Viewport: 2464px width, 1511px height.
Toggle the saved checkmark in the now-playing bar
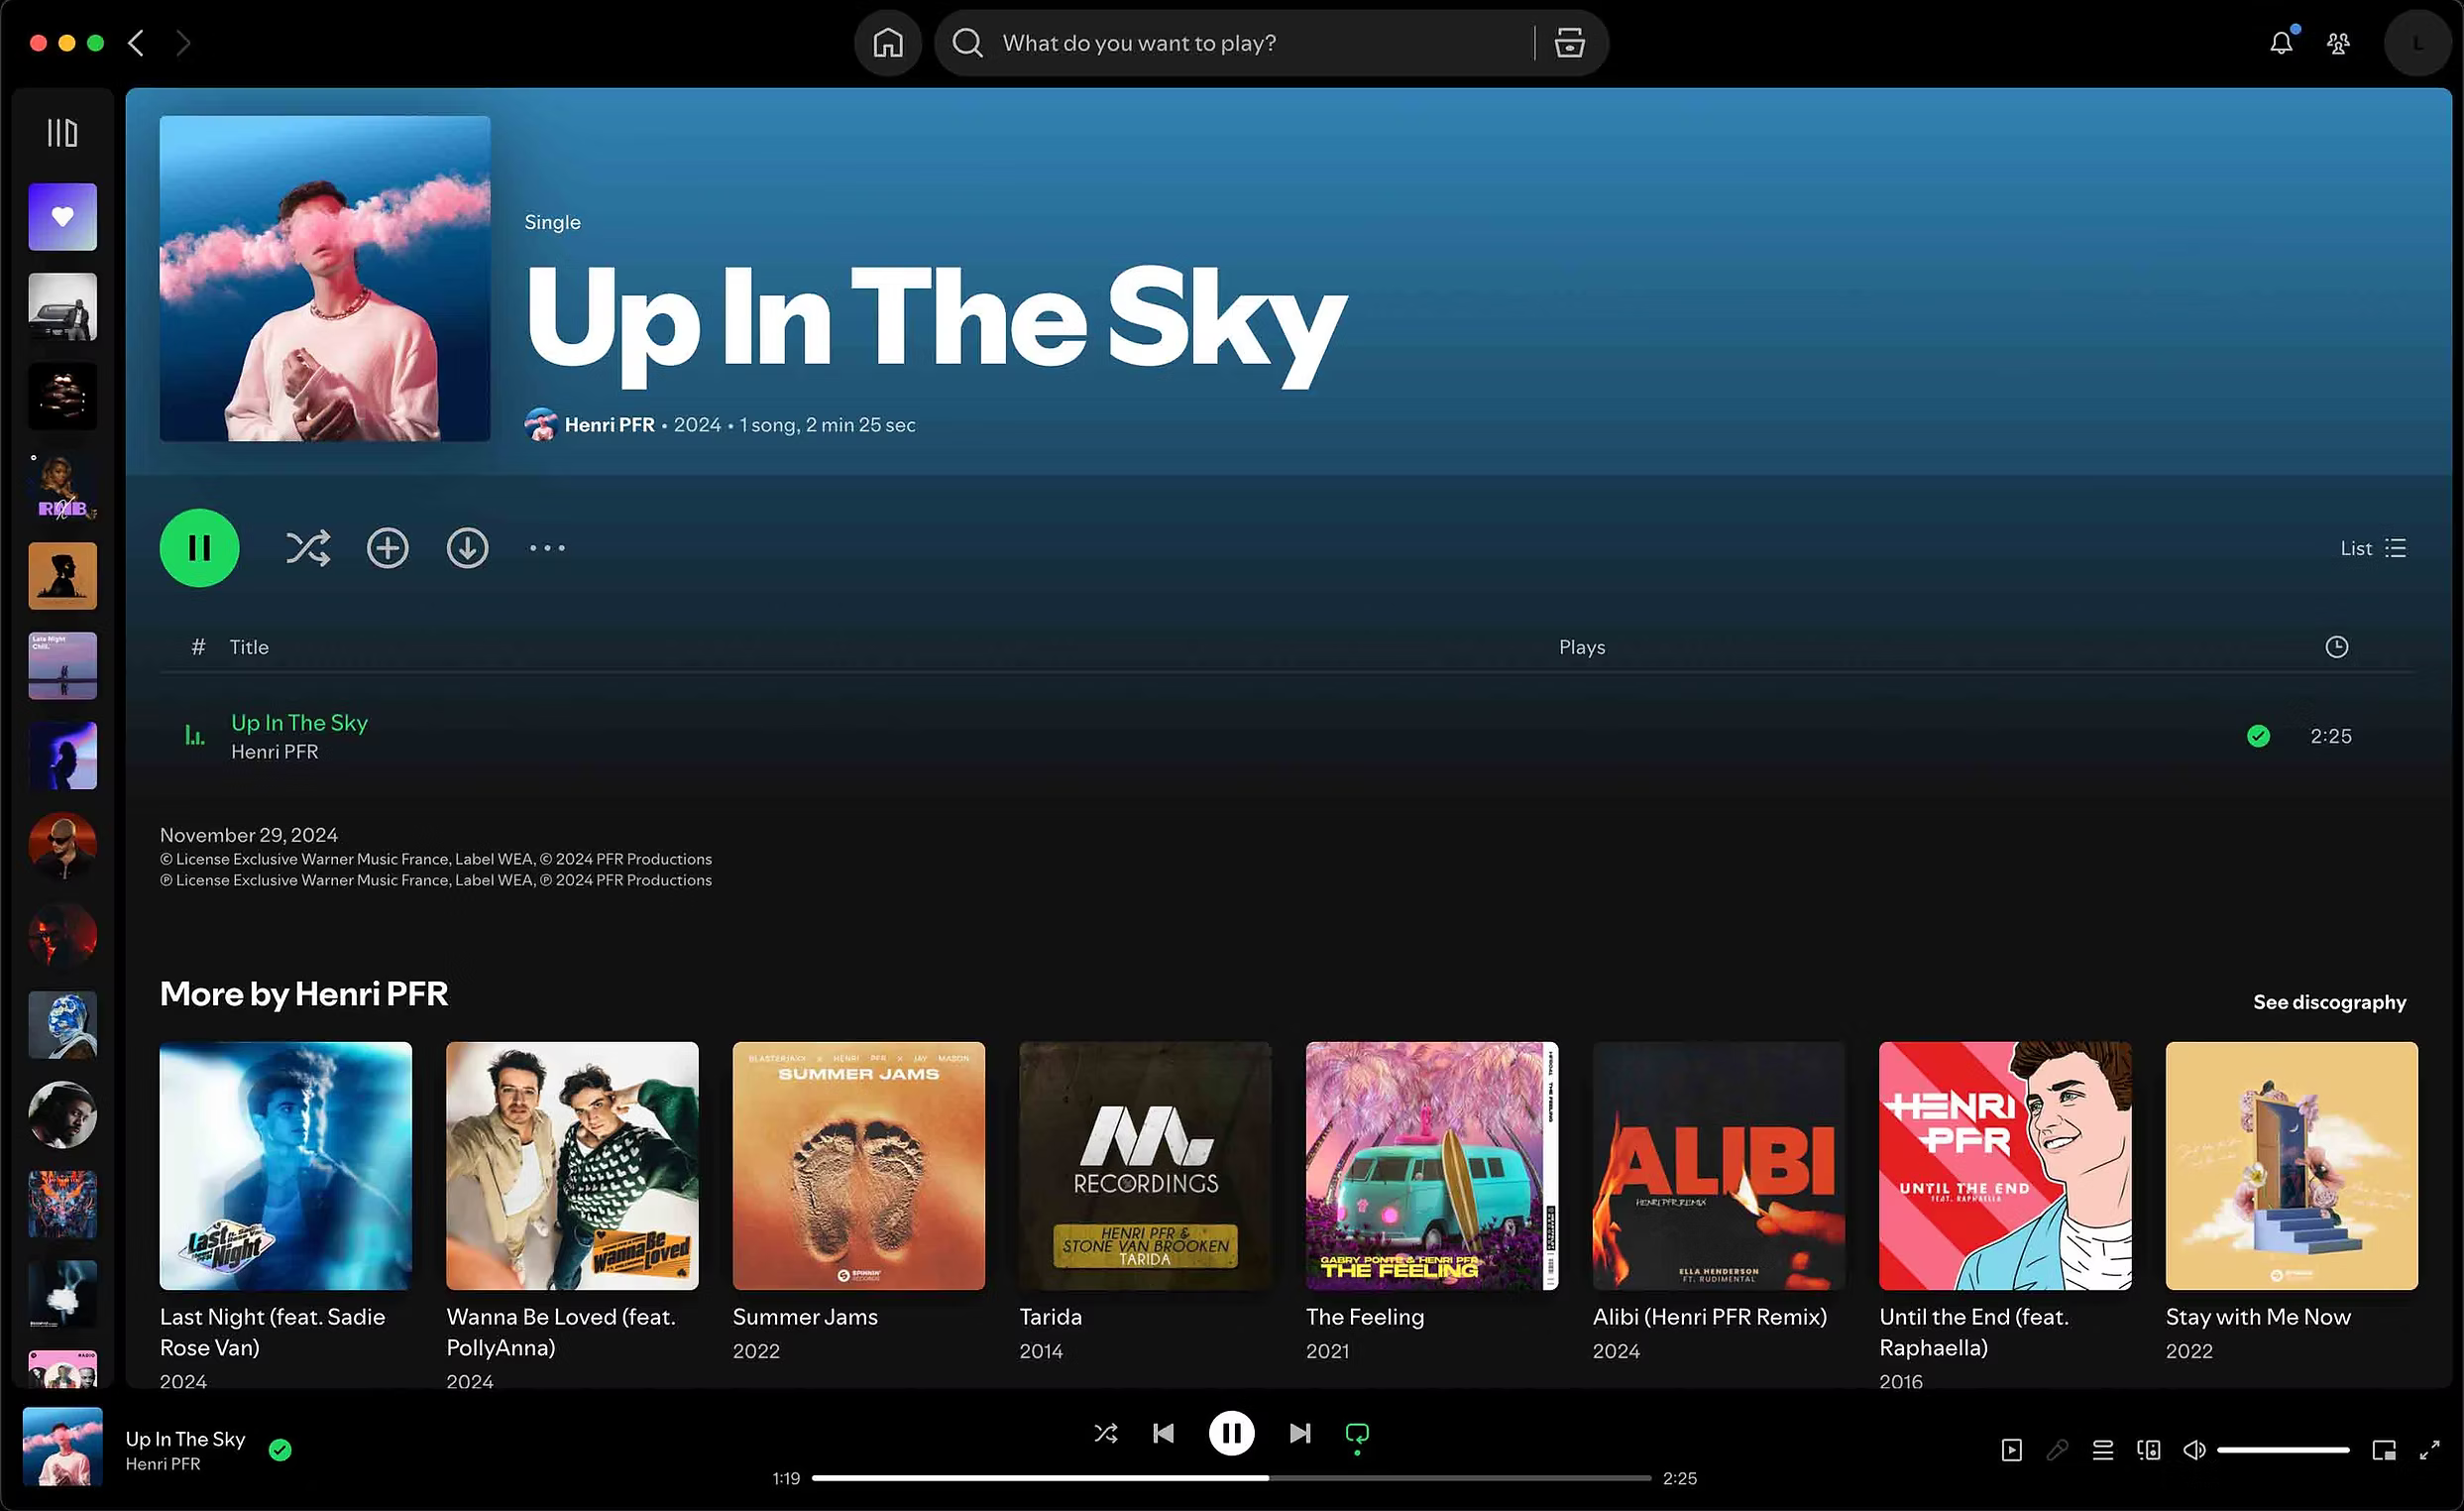pyautogui.click(x=280, y=1450)
